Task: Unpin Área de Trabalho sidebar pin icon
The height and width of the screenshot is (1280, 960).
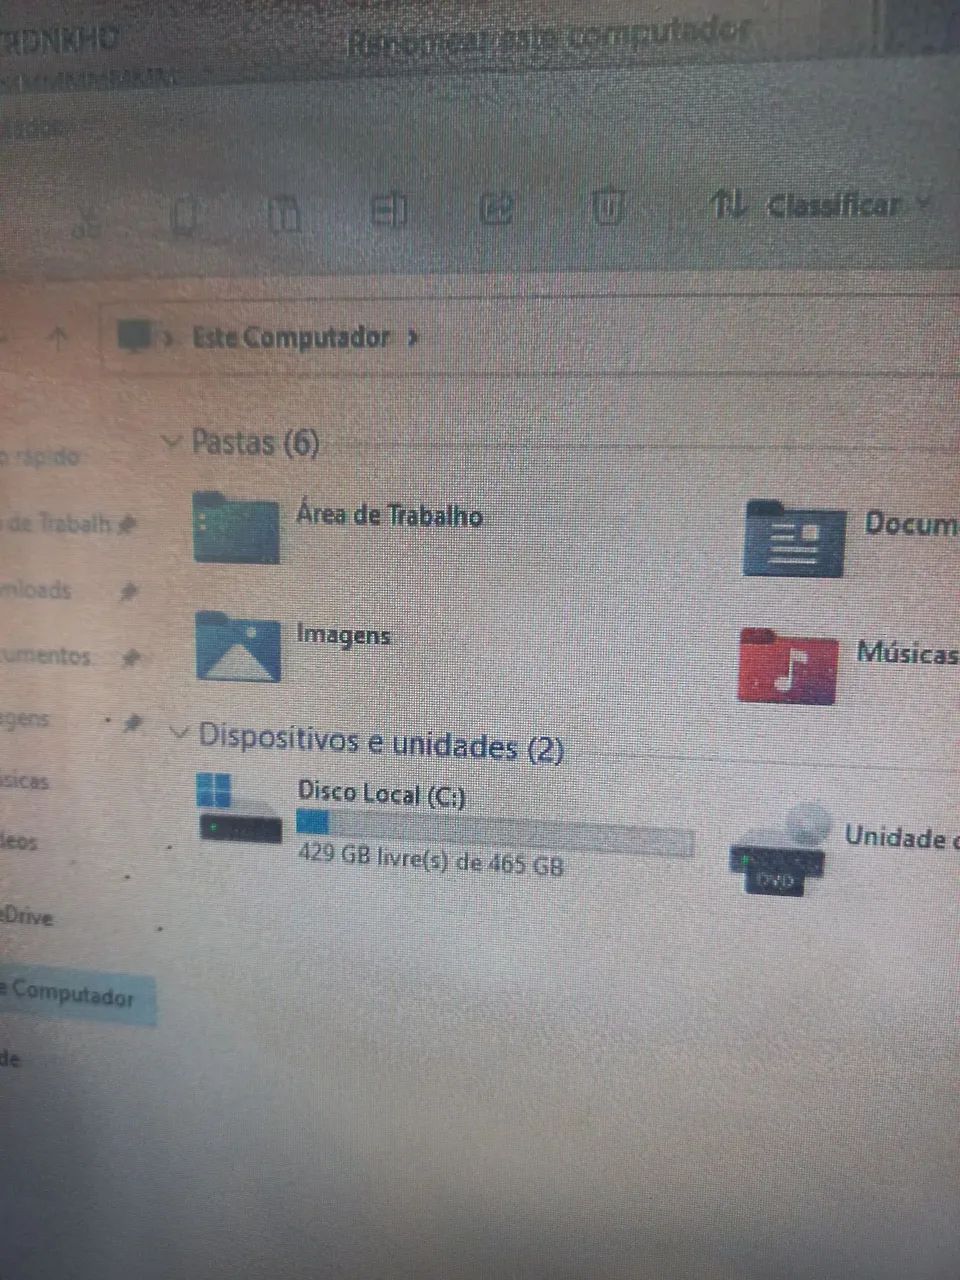Action: tap(128, 524)
